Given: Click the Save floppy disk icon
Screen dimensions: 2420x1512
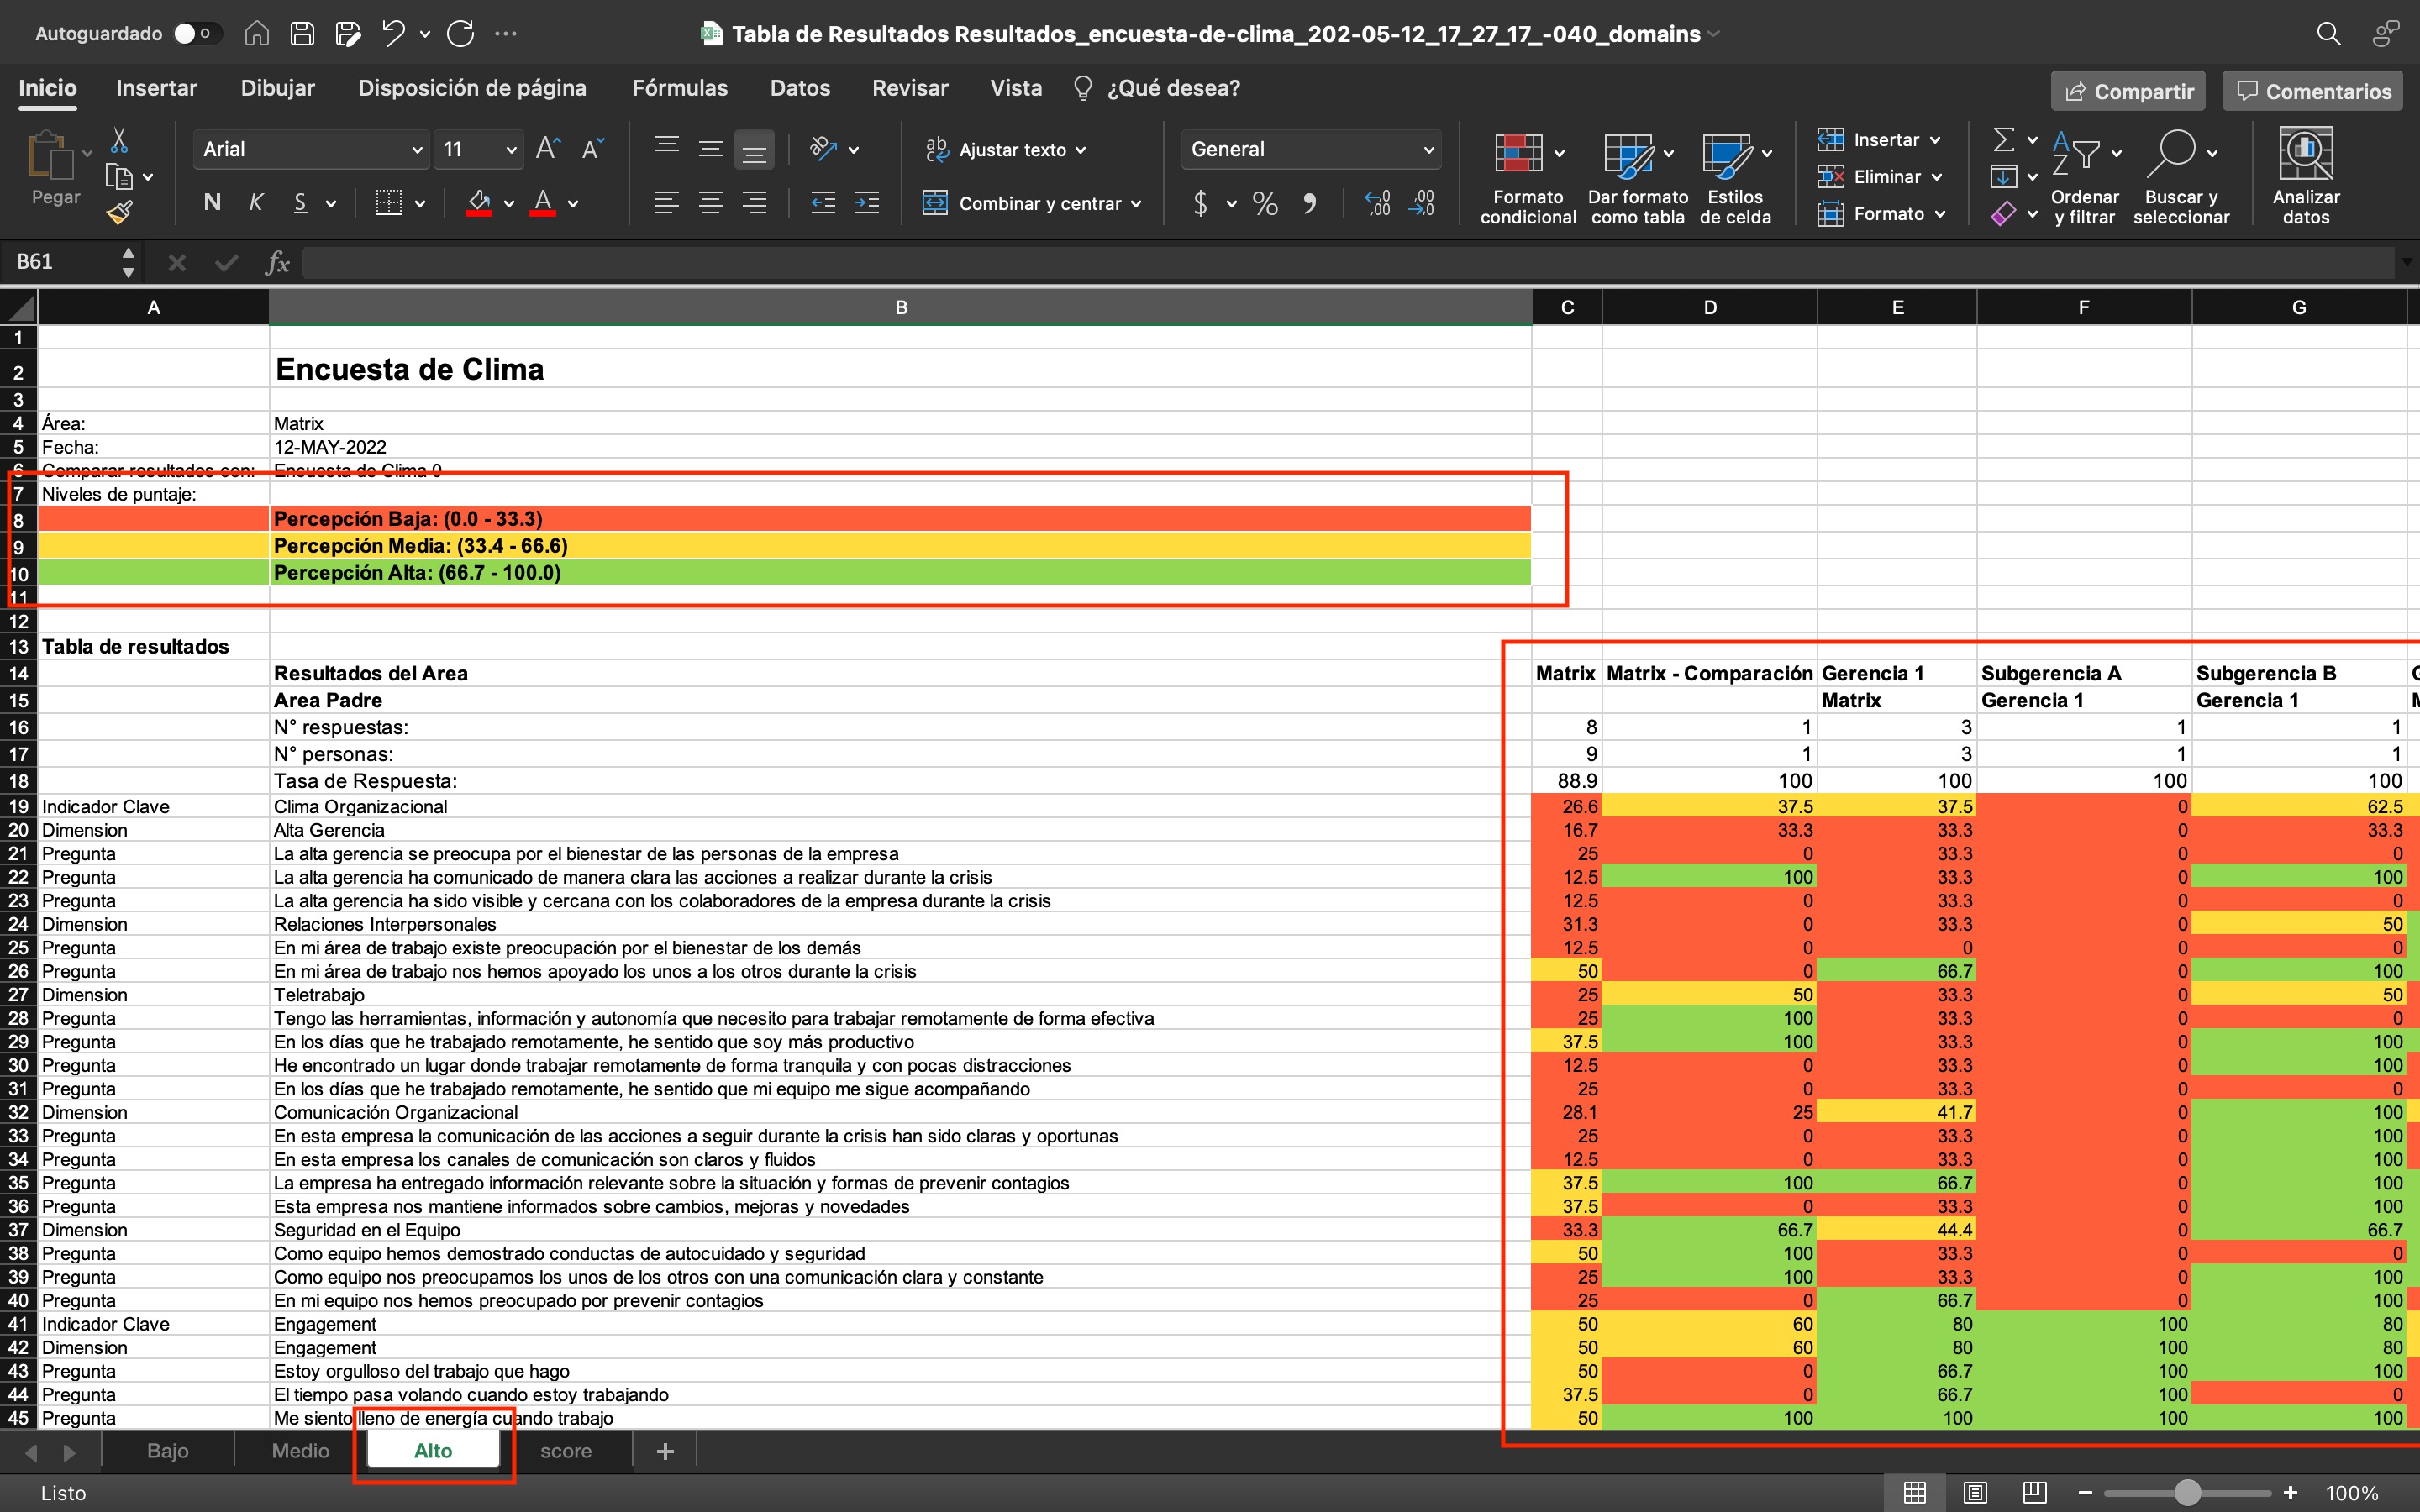Looking at the screenshot, I should tap(302, 34).
